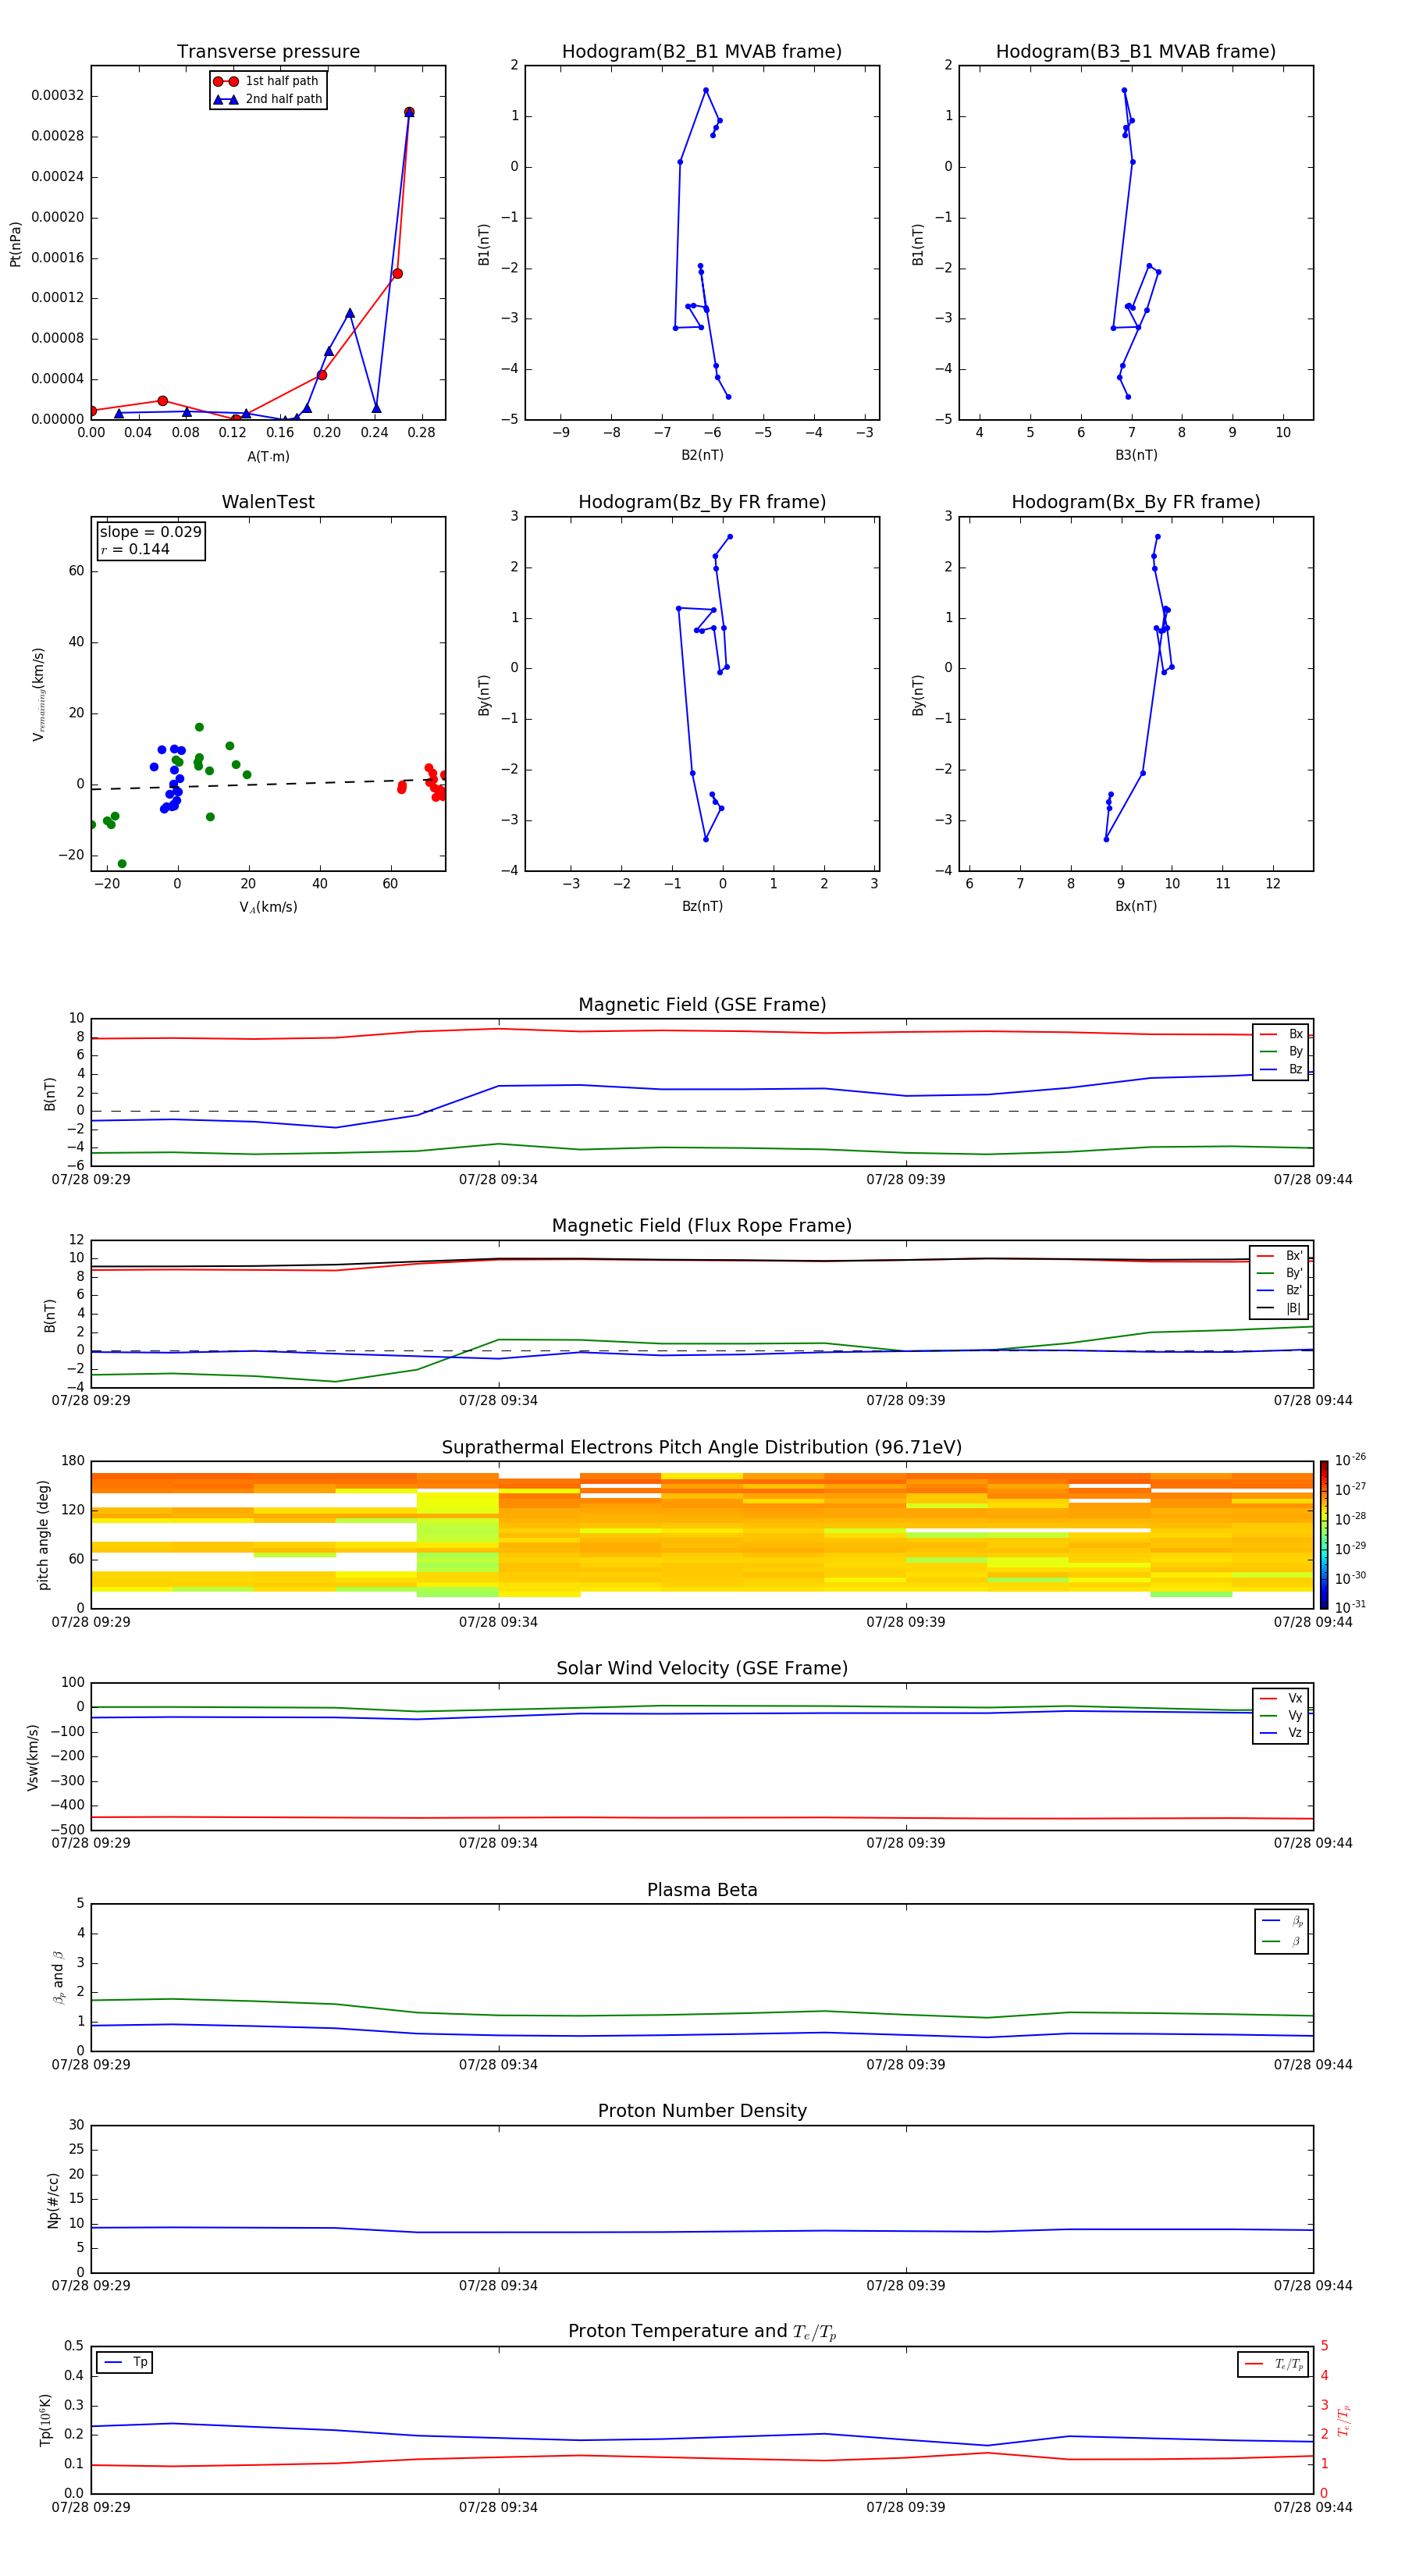Click "07/28 09:39" tick under Proton Number Density plot
This screenshot has width=1405, height=2576.
[905, 2286]
